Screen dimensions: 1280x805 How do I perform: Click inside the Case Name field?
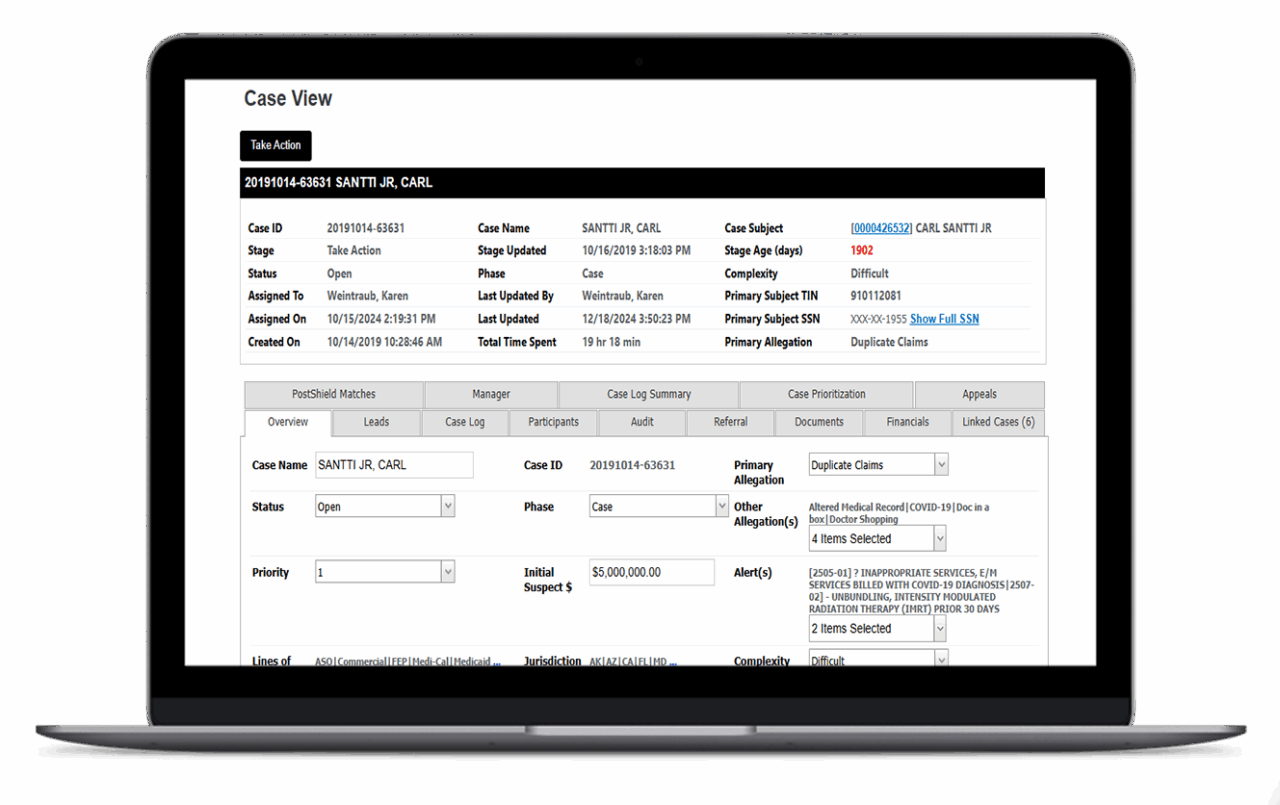point(393,464)
